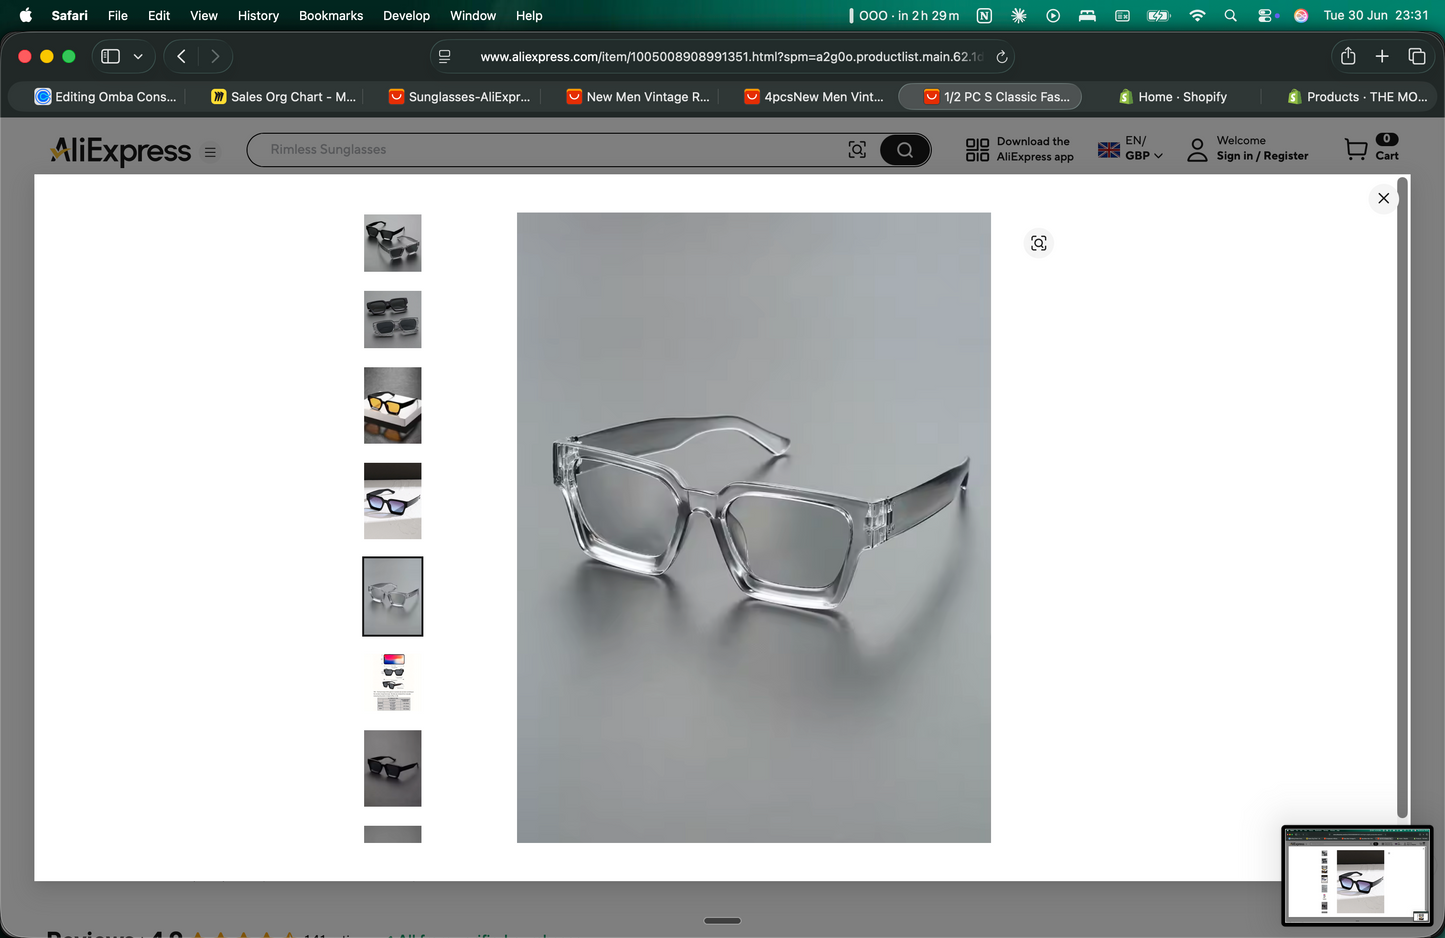Viewport: 1445px width, 938px height.
Task: Open the Bookmarks menu in menu bar
Action: 331,15
